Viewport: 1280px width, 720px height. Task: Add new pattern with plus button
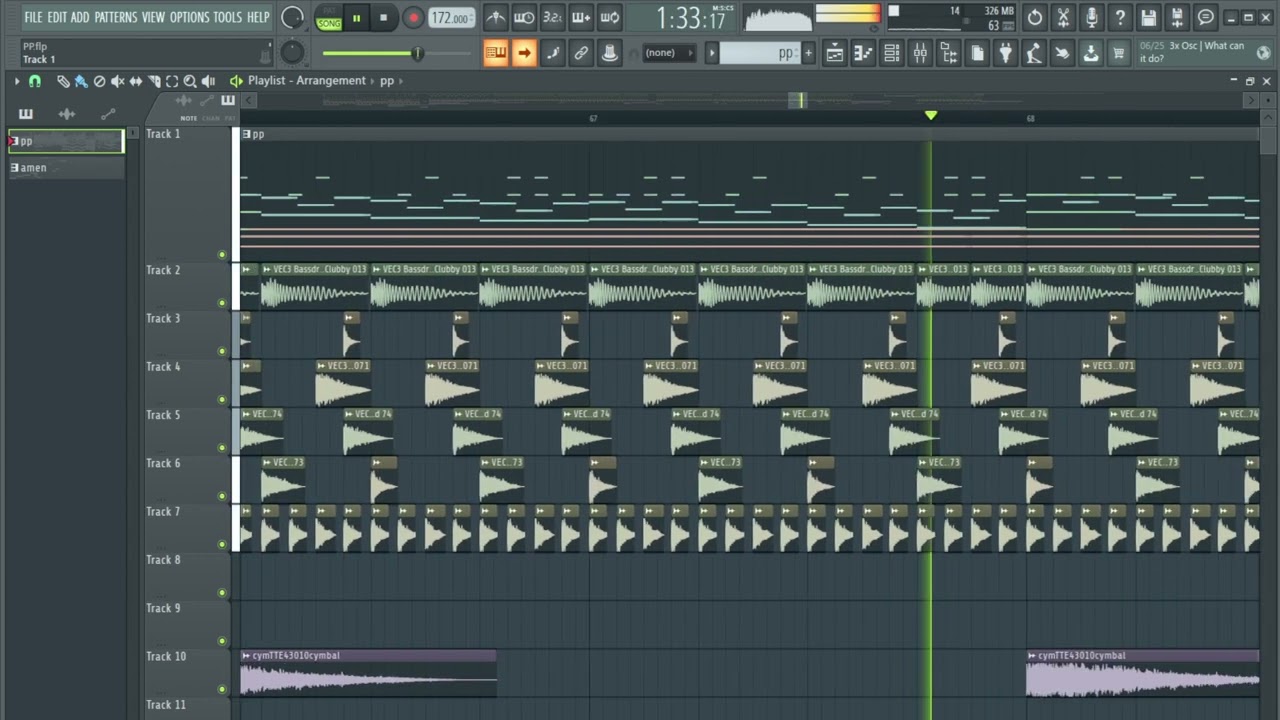(808, 53)
